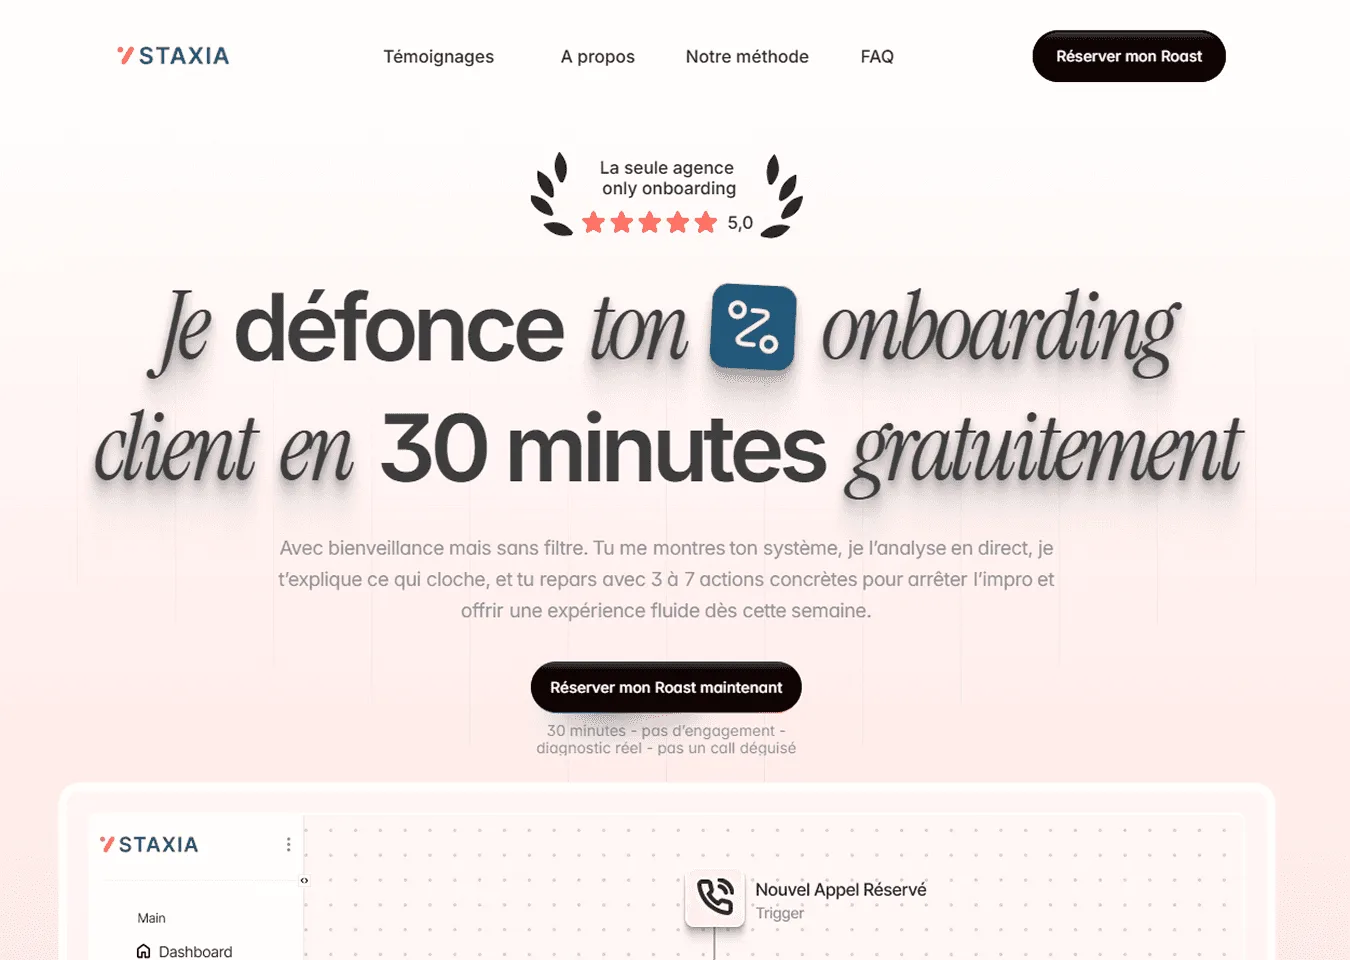Click the 'La seule agence only onboarding' badge text
This screenshot has height=960, width=1350.
tap(668, 178)
